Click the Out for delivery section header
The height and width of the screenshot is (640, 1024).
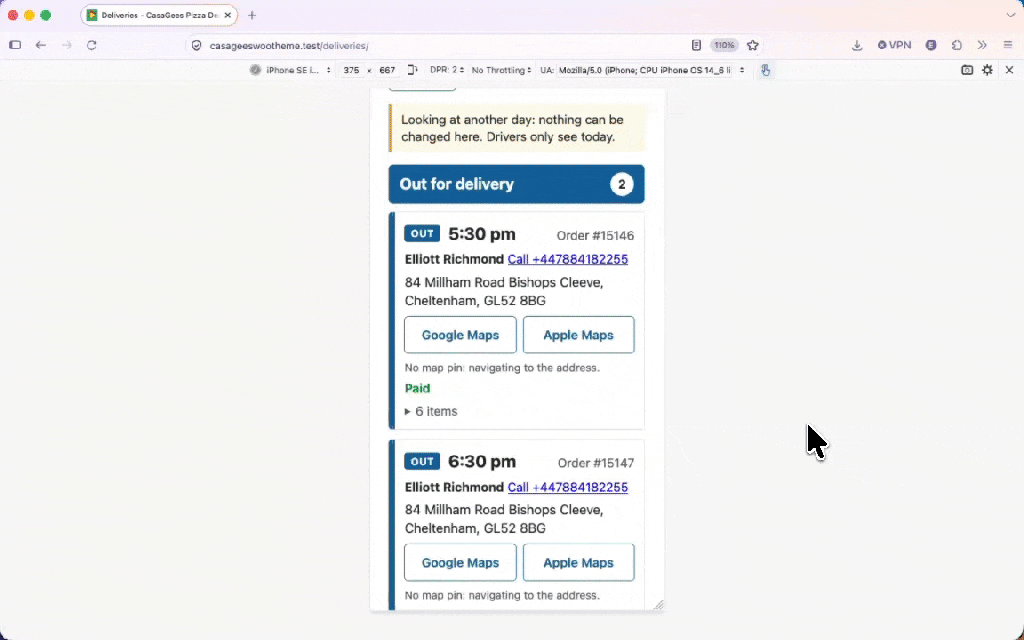(x=517, y=184)
